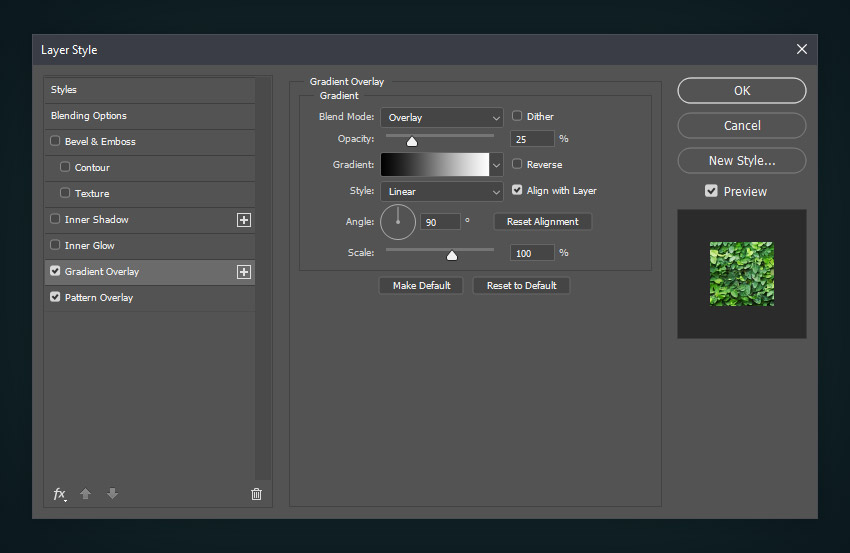This screenshot has width=850, height=553.
Task: Click the Opacity slider handle
Action: [x=412, y=141]
